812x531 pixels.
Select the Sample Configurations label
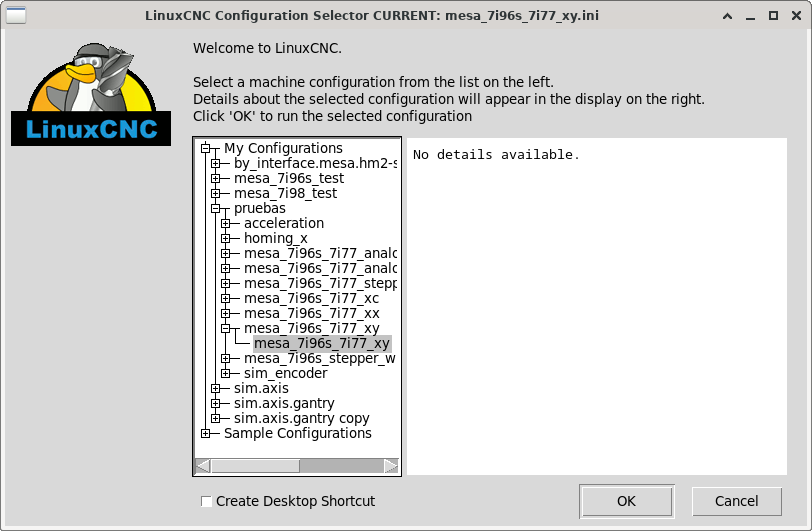(298, 434)
